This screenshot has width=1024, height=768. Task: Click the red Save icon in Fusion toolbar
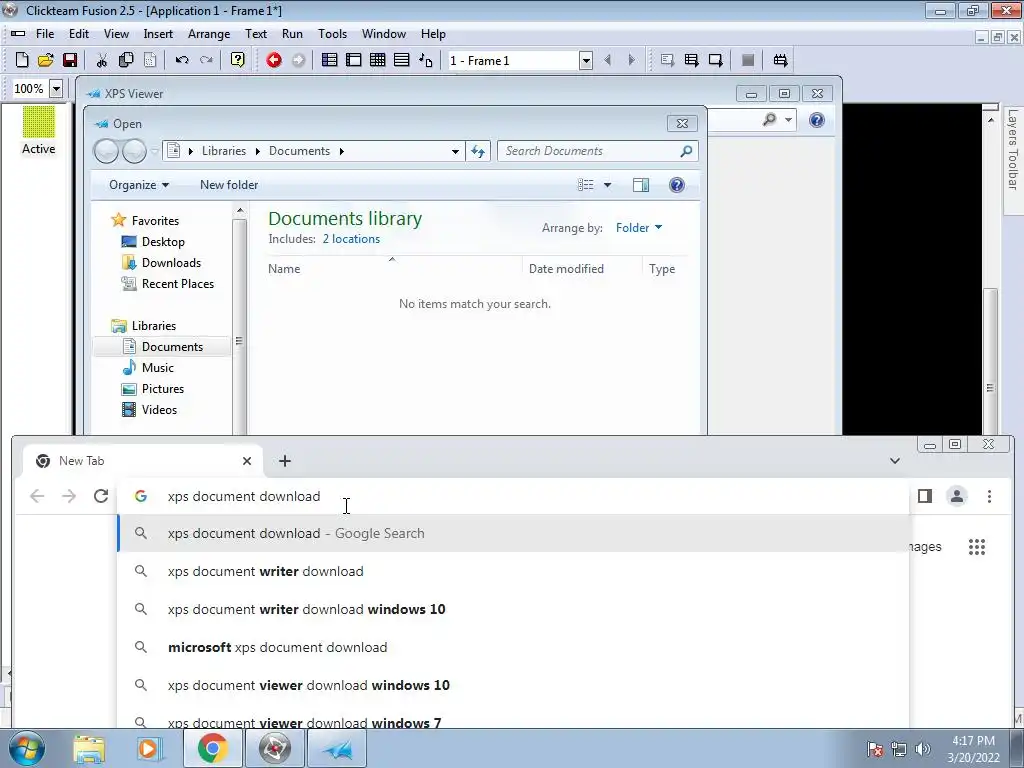(x=70, y=60)
